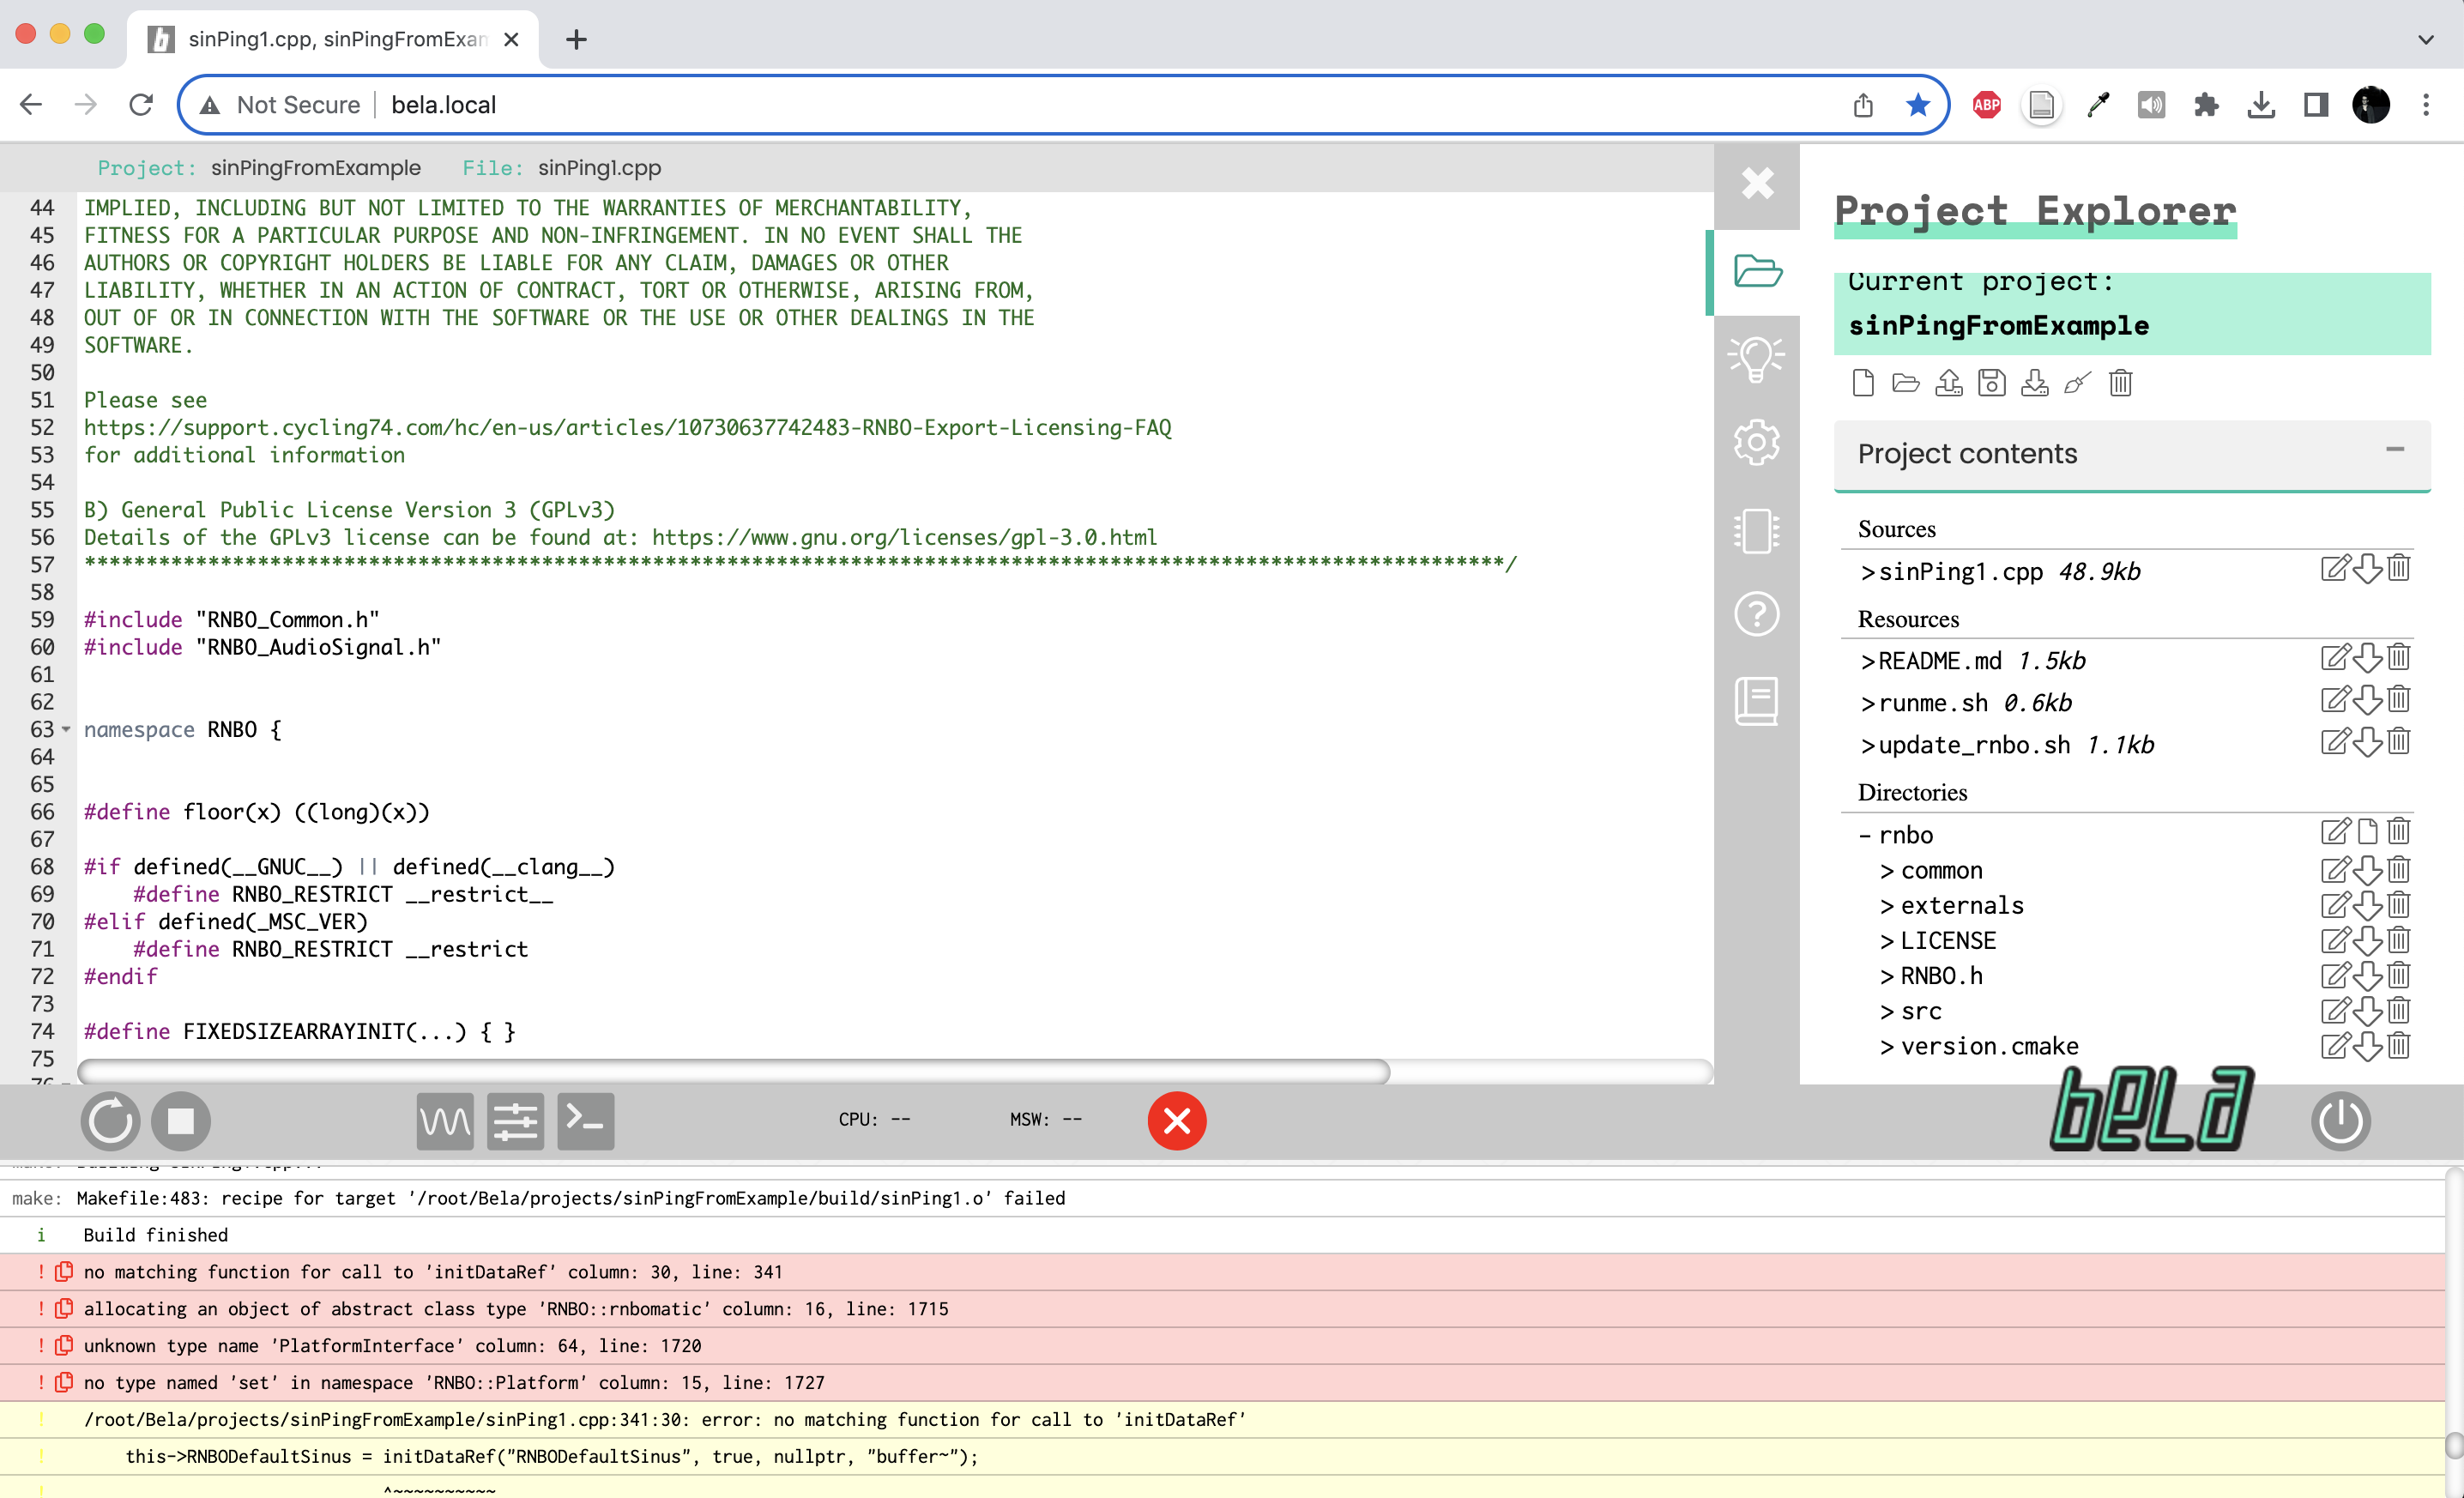This screenshot has height=1498, width=2464.
Task: Open sinPing1.cpp in the Sources list
Action: (x=1961, y=571)
